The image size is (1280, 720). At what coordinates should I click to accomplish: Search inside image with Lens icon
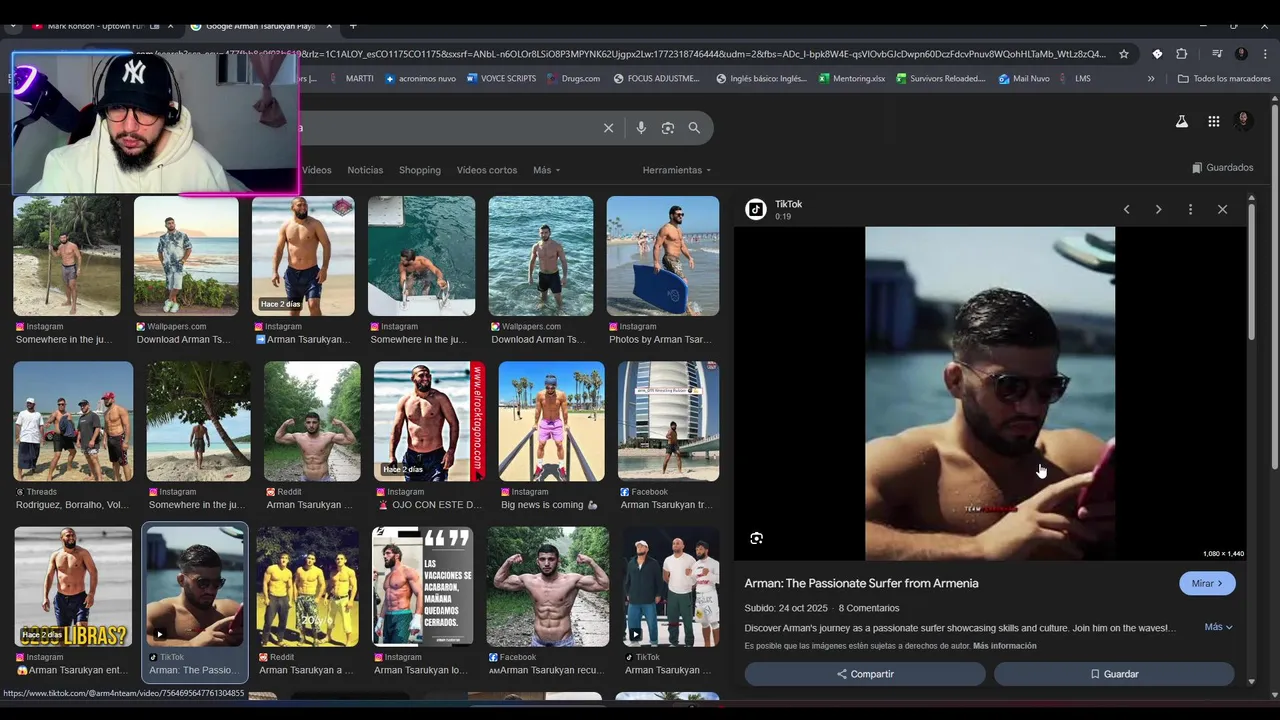tap(756, 538)
